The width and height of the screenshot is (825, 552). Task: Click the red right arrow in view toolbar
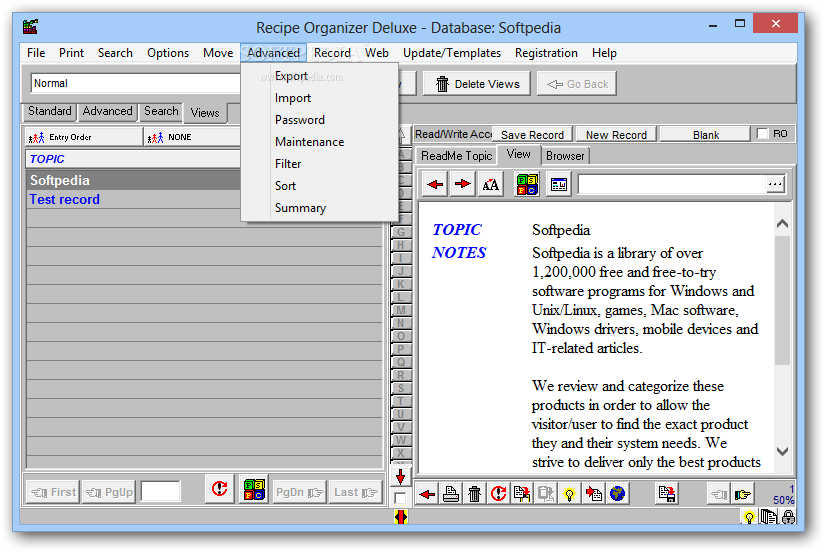(x=462, y=184)
